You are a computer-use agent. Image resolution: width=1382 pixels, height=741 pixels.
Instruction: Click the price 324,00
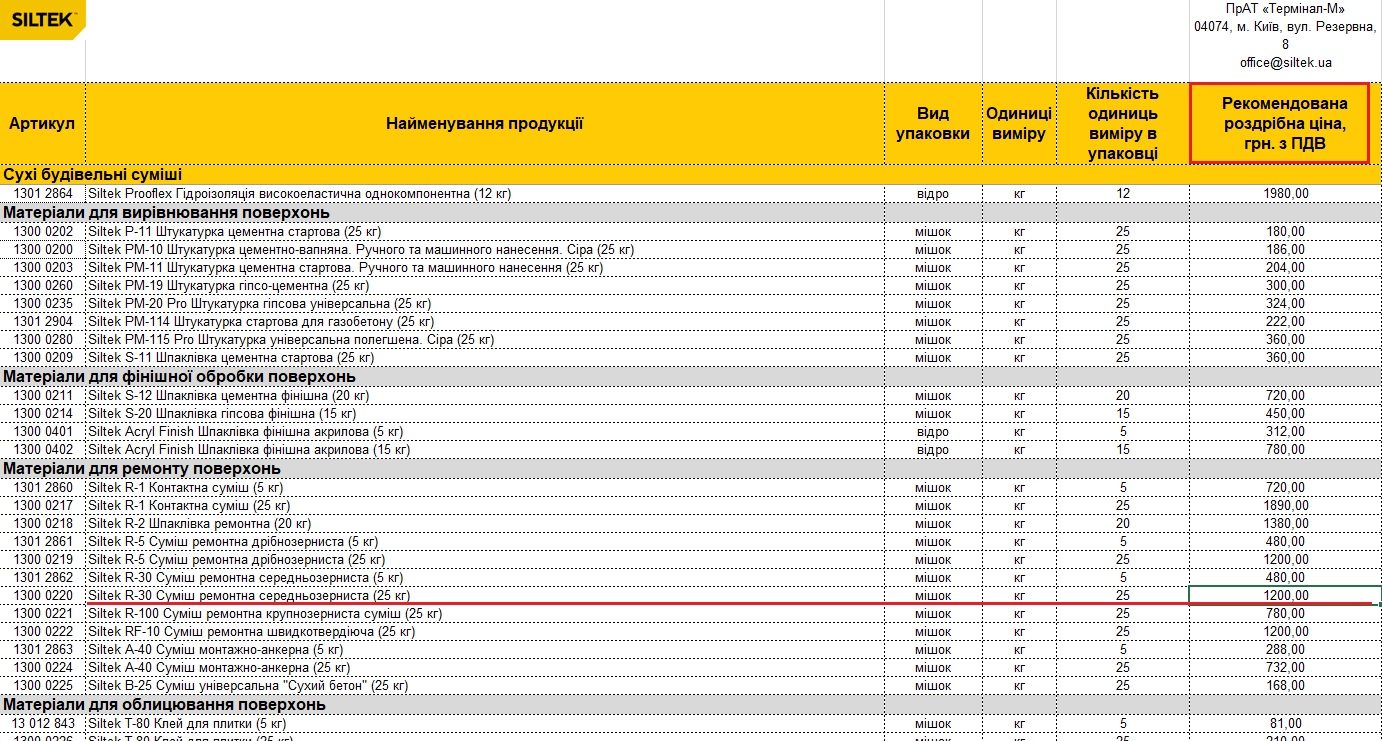tap(1285, 303)
